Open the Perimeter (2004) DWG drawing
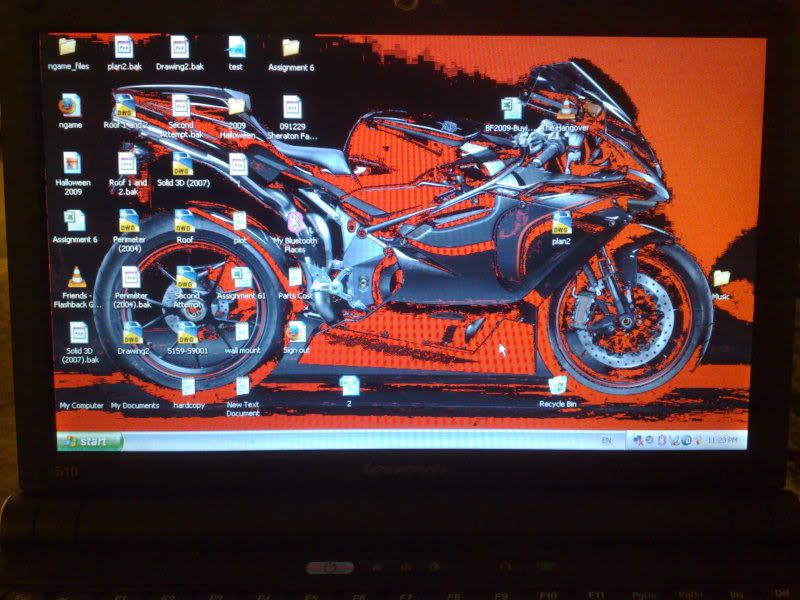800x600 pixels. [x=129, y=221]
